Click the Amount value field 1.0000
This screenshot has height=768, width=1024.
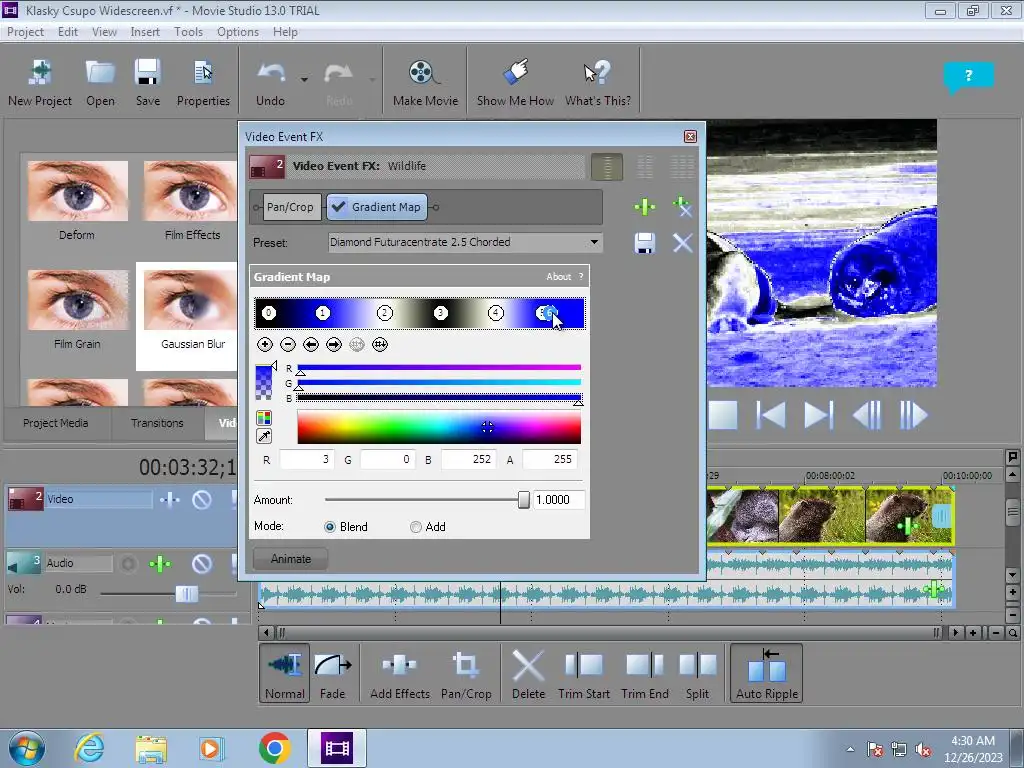pyautogui.click(x=559, y=500)
